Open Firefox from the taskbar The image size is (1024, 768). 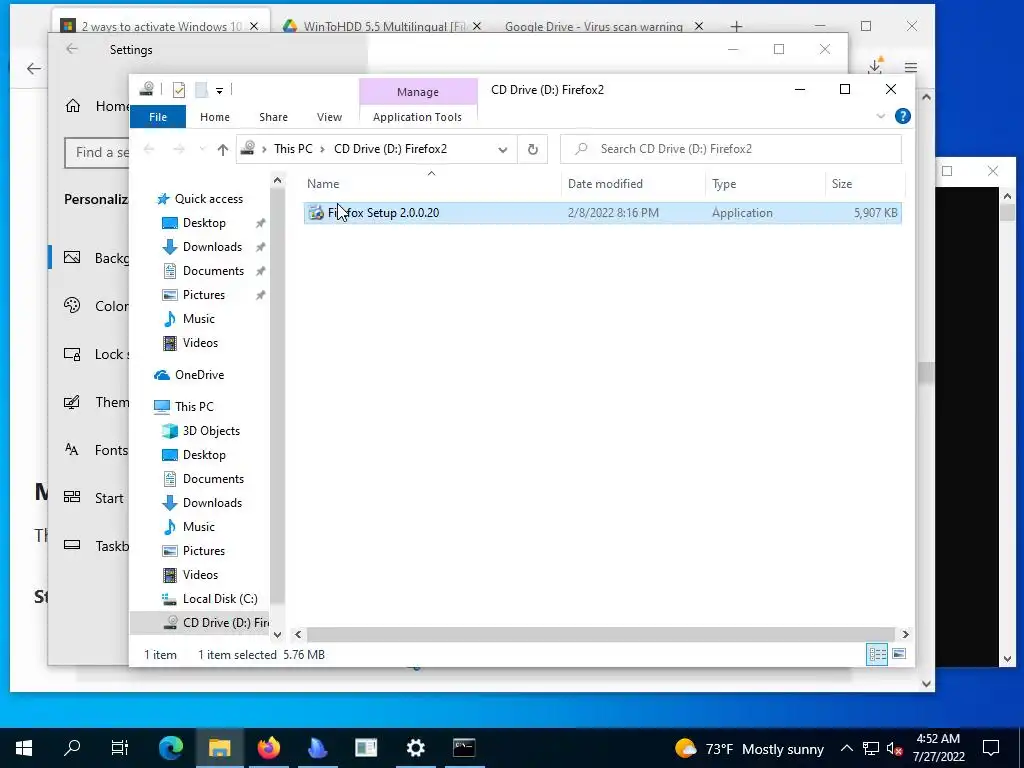pos(268,748)
